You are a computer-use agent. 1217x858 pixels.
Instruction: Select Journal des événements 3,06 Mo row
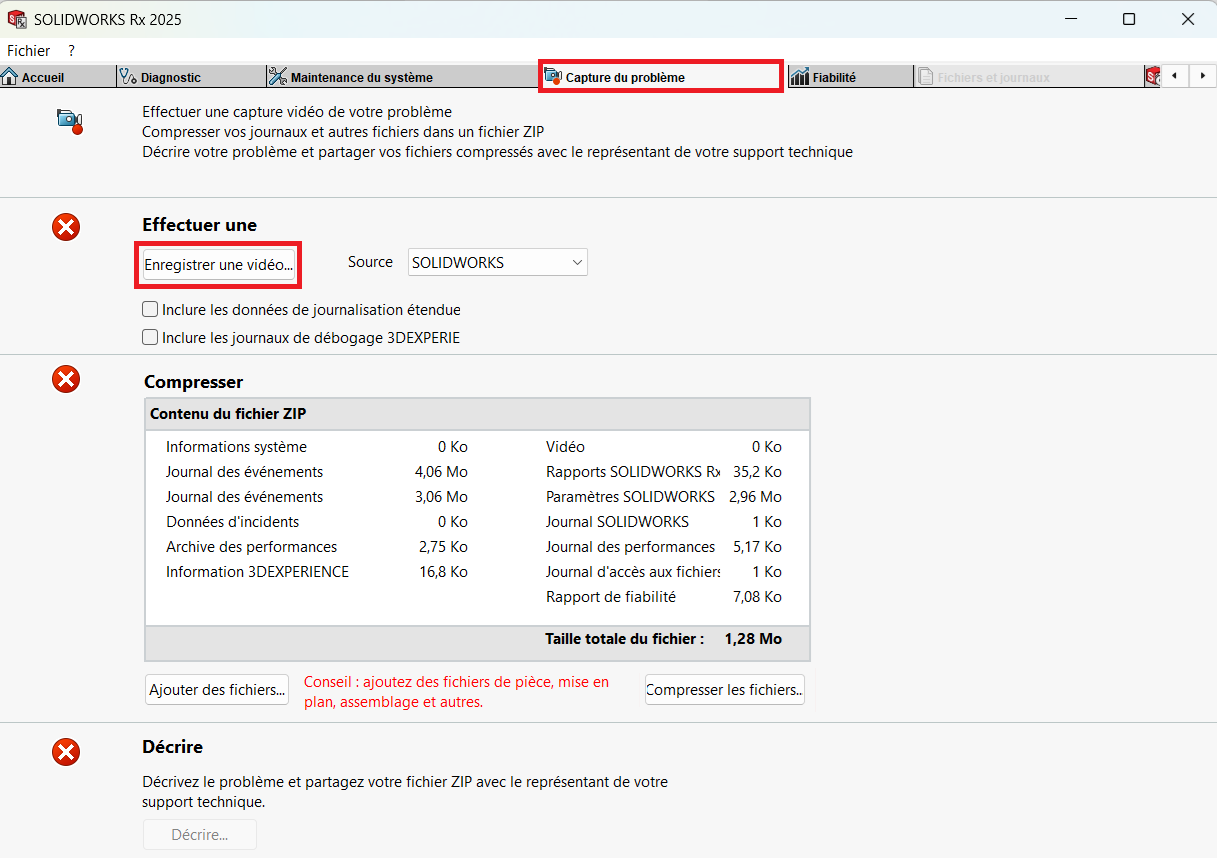317,497
